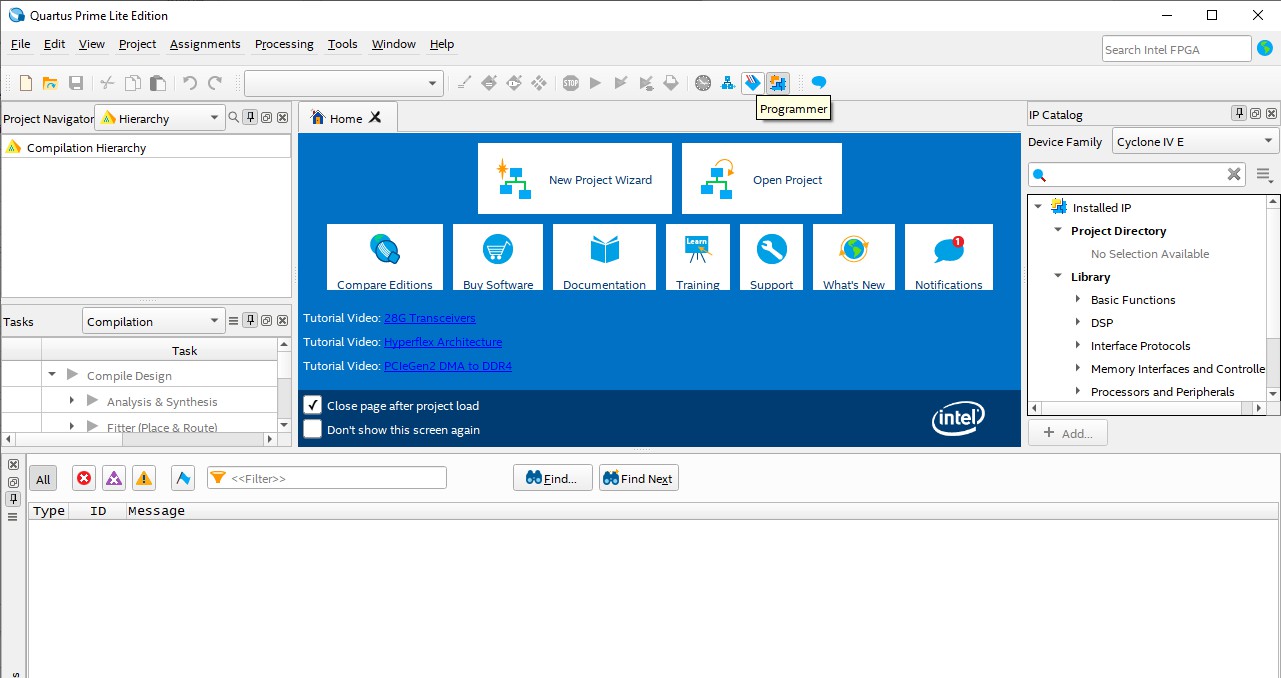Pin the IP Catalog panel

(x=1239, y=114)
